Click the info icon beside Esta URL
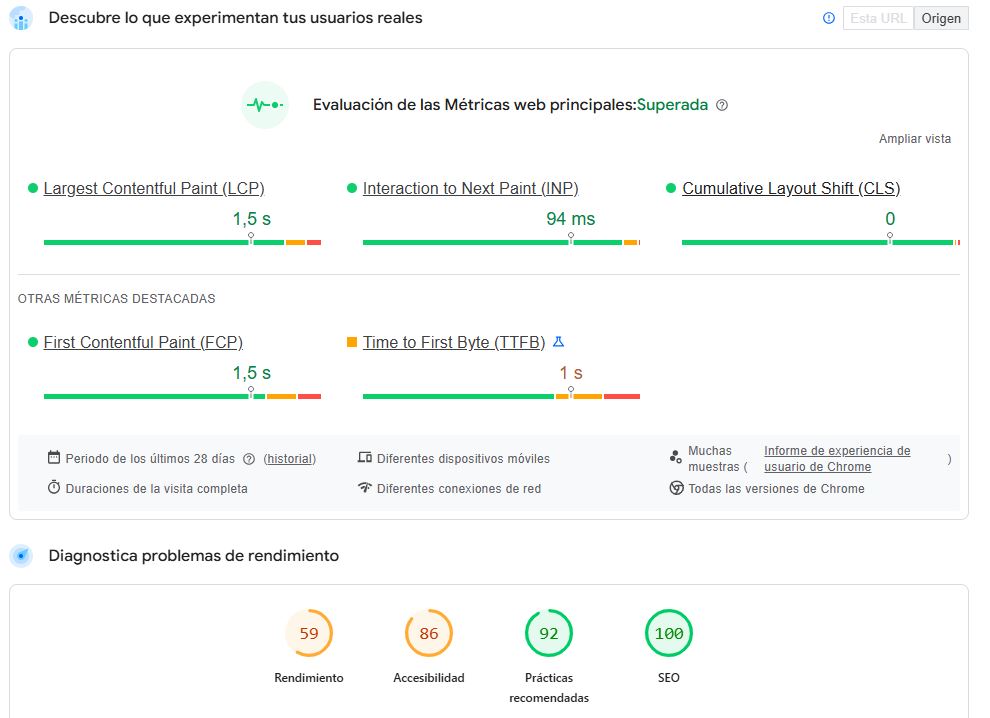The width and height of the screenshot is (990, 718). coord(828,18)
